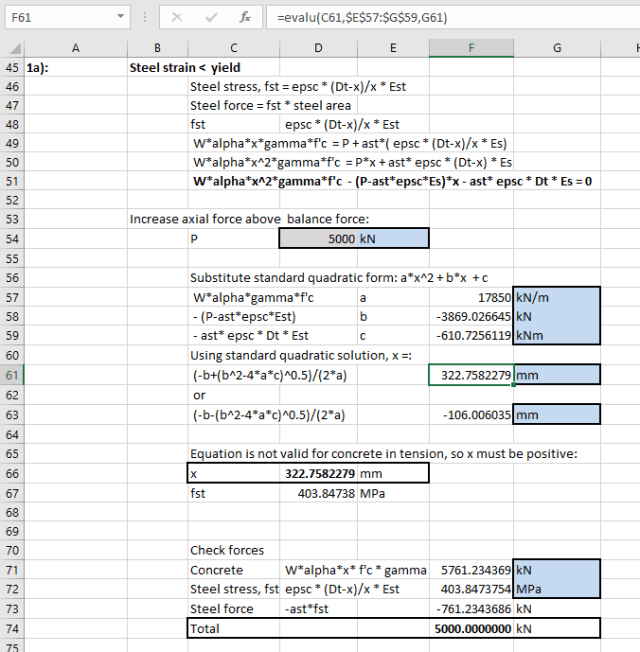The image size is (640, 652).
Task: Open the Name Box dropdown arrow
Action: pos(120,18)
